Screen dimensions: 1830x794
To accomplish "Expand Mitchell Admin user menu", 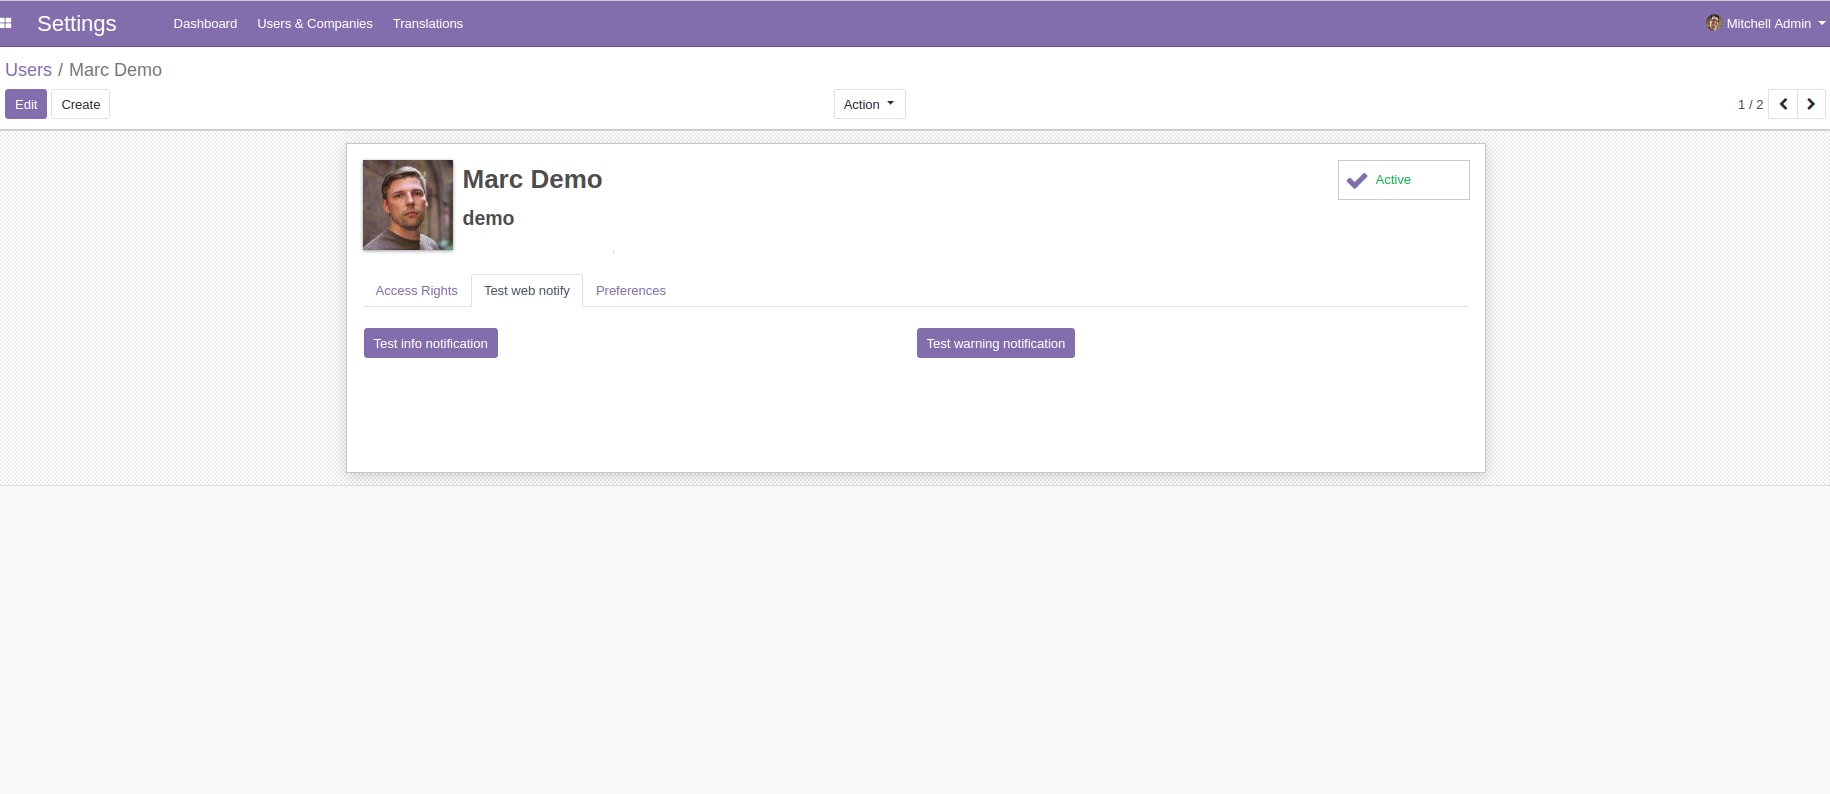I will (x=1766, y=23).
